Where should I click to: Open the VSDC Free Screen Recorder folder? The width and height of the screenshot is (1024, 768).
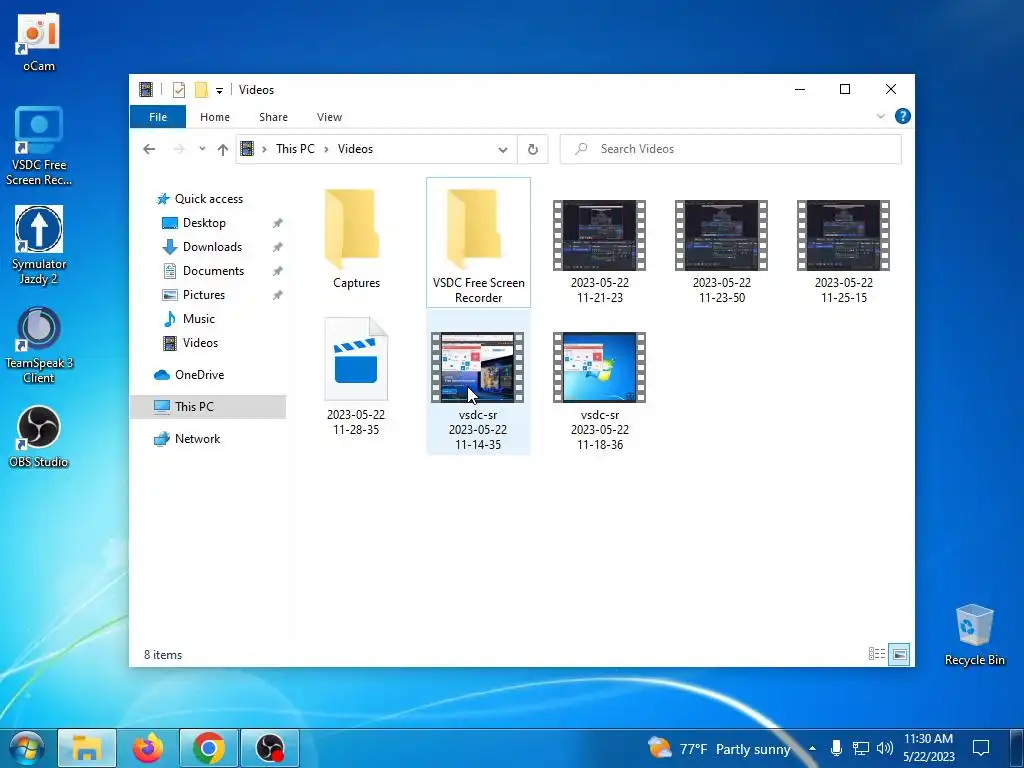coord(478,242)
